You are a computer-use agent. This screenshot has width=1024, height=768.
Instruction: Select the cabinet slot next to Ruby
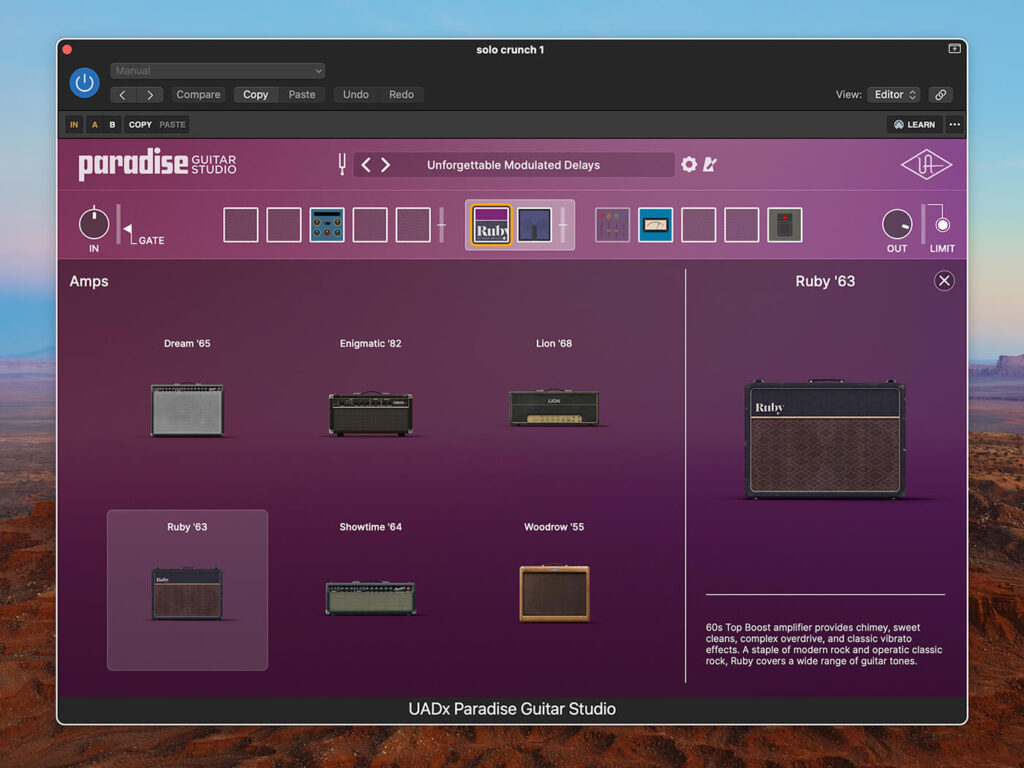535,225
